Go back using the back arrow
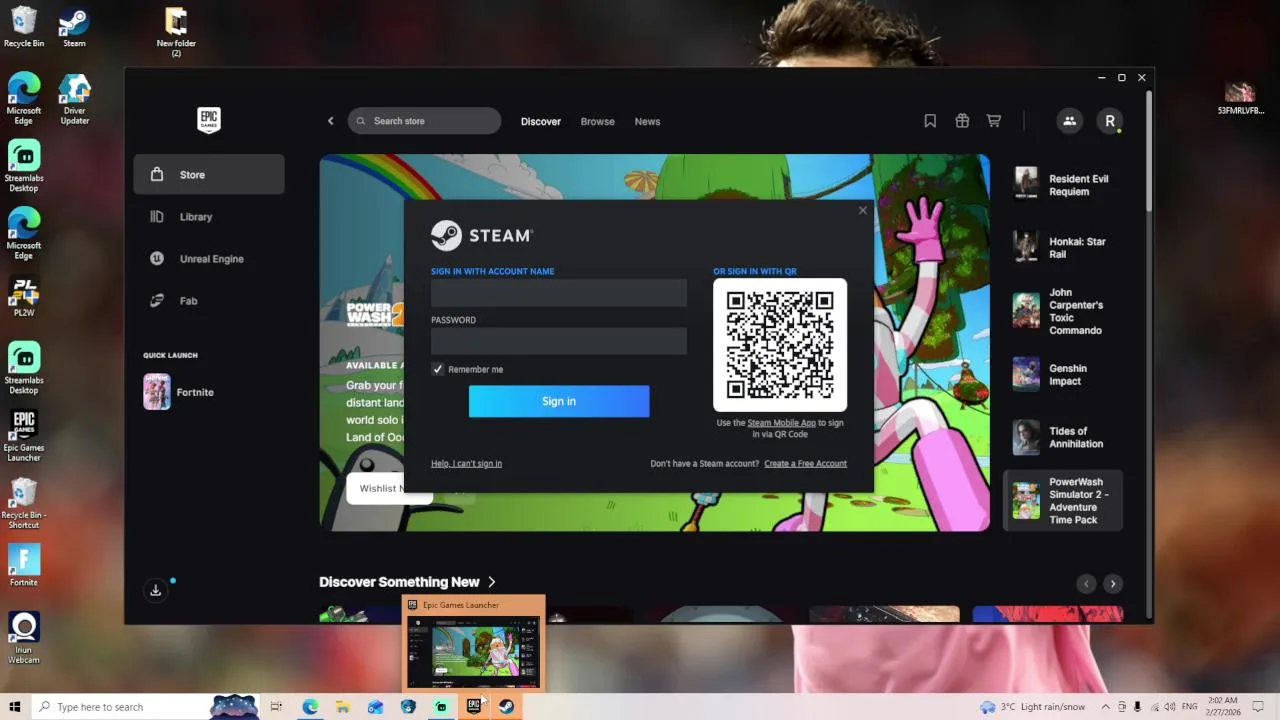This screenshot has height=720, width=1280. [331, 121]
